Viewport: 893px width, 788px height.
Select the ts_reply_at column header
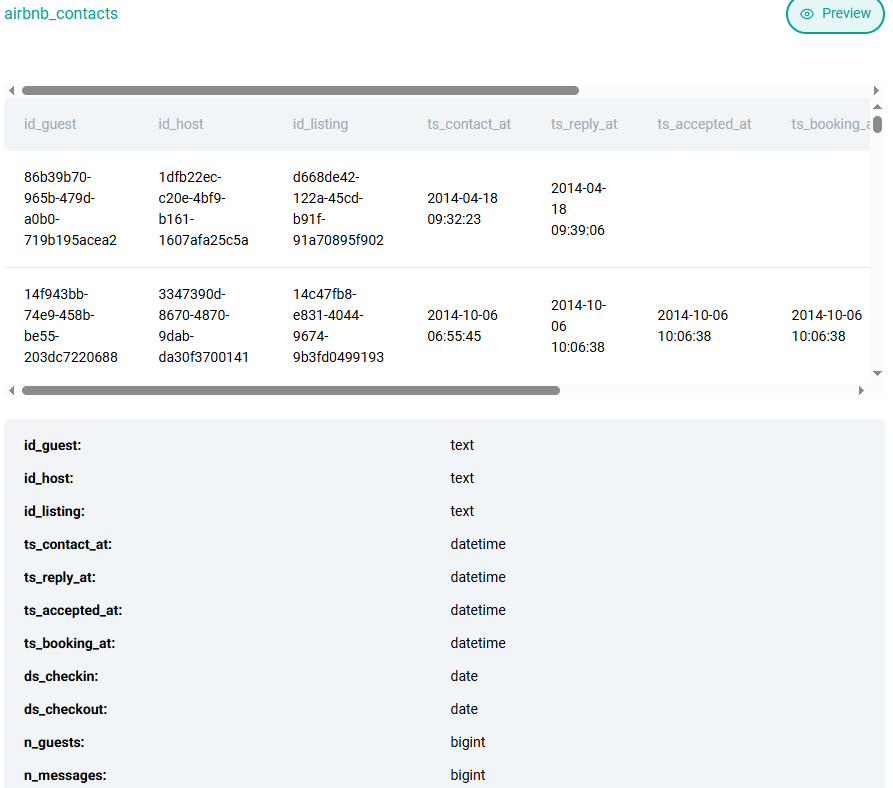(x=584, y=124)
